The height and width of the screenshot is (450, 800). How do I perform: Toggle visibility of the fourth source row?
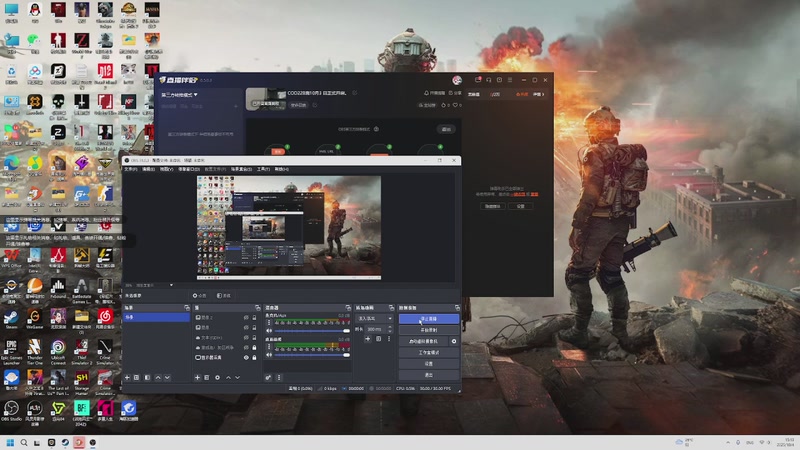[246, 348]
